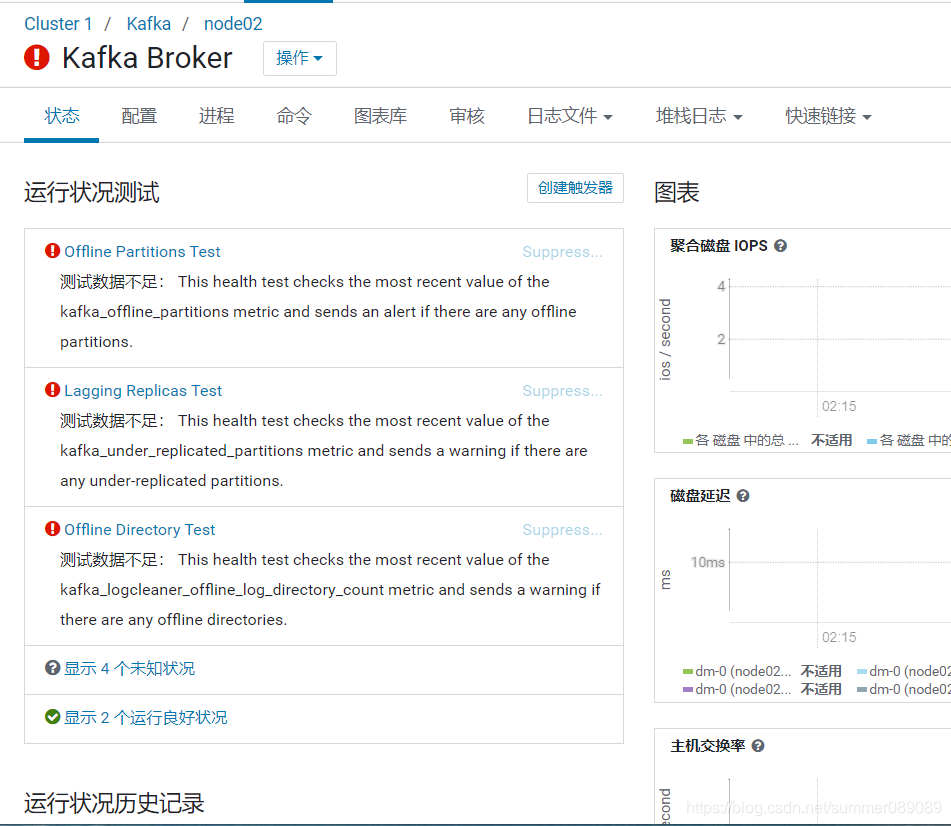This screenshot has width=951, height=826.
Task: Suppress the Lagging Replicas Test
Action: [562, 391]
